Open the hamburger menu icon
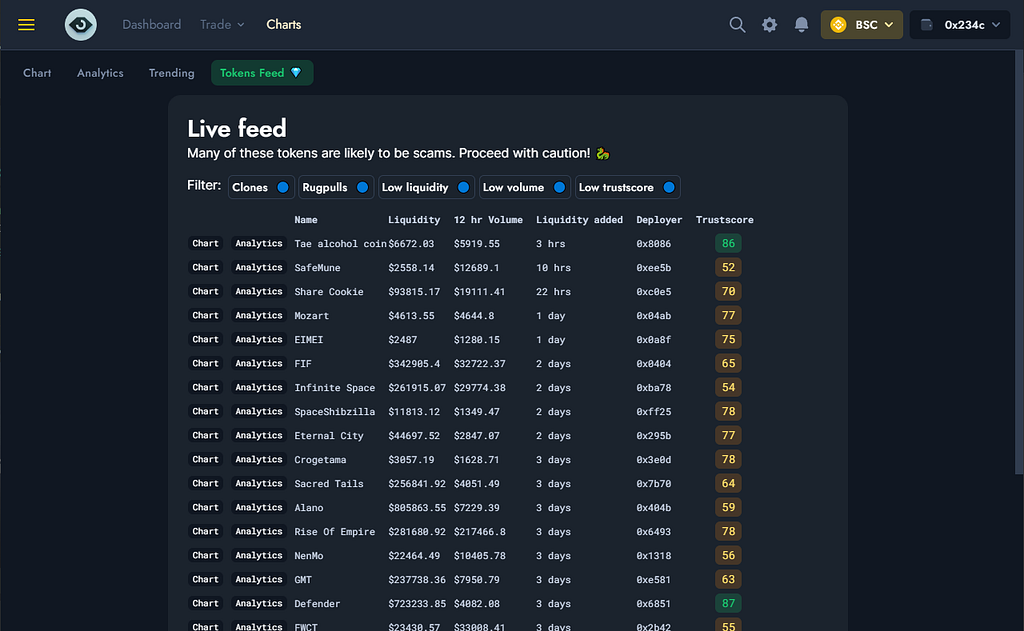1024x631 pixels. (26, 25)
